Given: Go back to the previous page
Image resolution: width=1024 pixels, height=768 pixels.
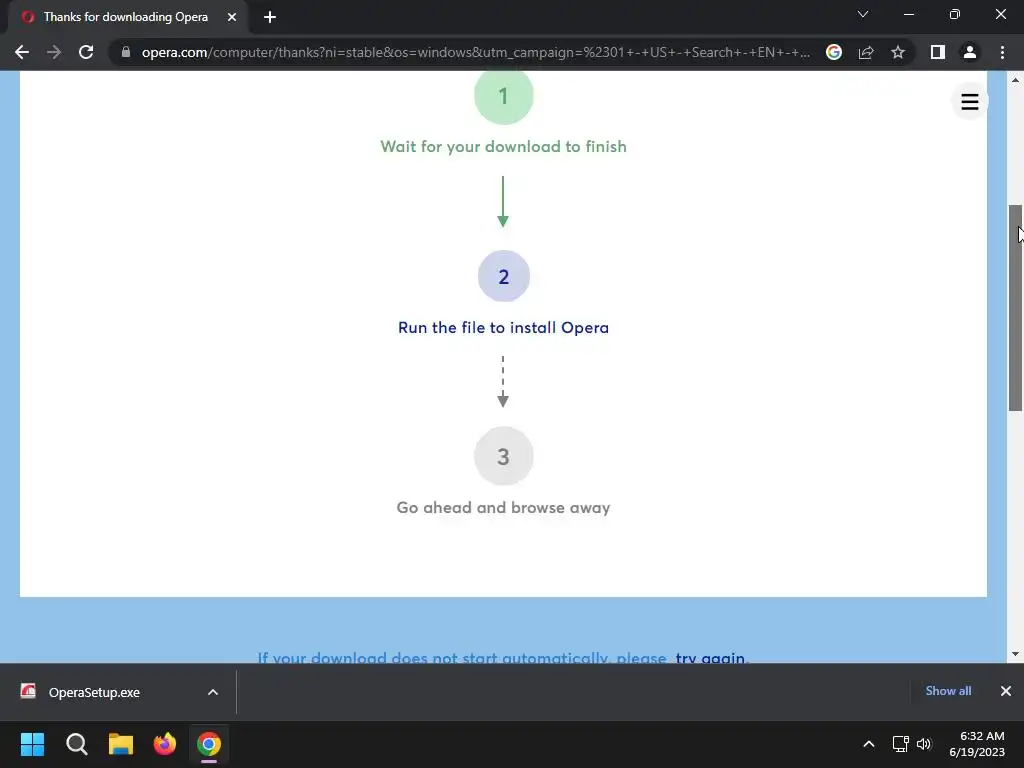Looking at the screenshot, I should (22, 52).
